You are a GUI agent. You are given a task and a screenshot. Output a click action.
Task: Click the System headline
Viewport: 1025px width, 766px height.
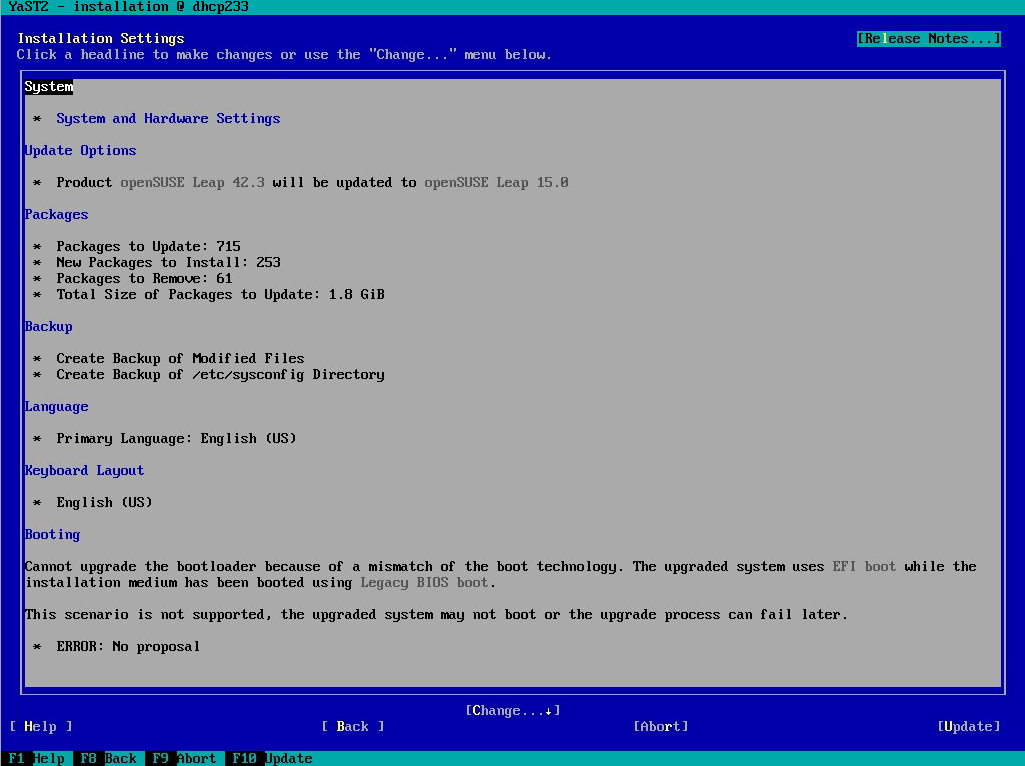pos(48,87)
